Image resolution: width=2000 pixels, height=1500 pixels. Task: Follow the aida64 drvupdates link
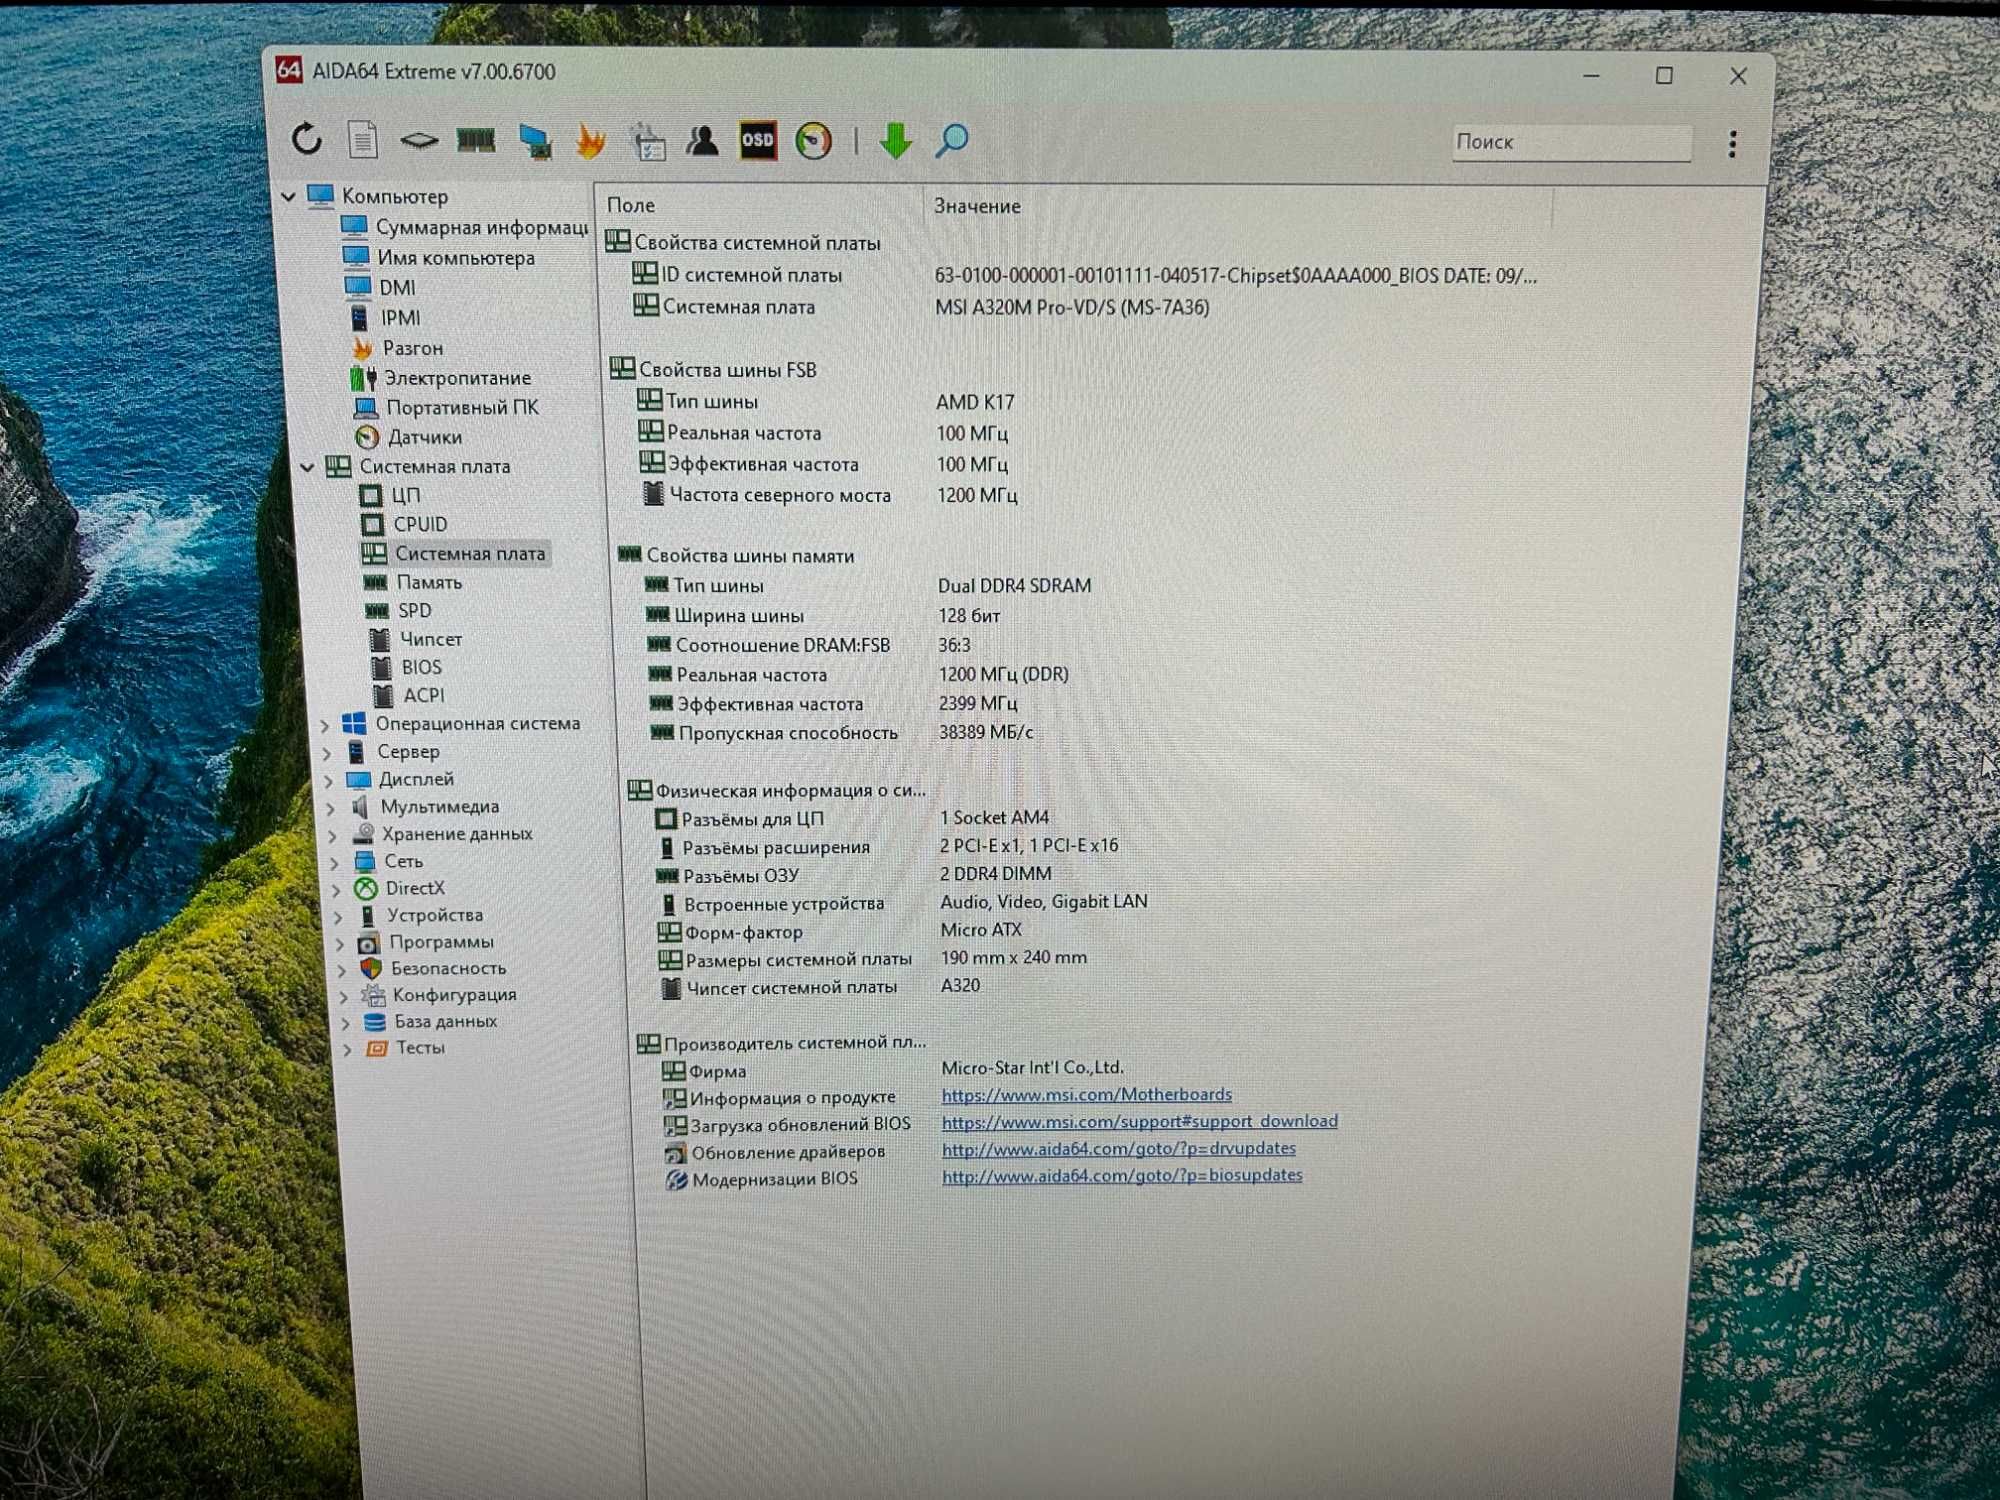click(1119, 1148)
